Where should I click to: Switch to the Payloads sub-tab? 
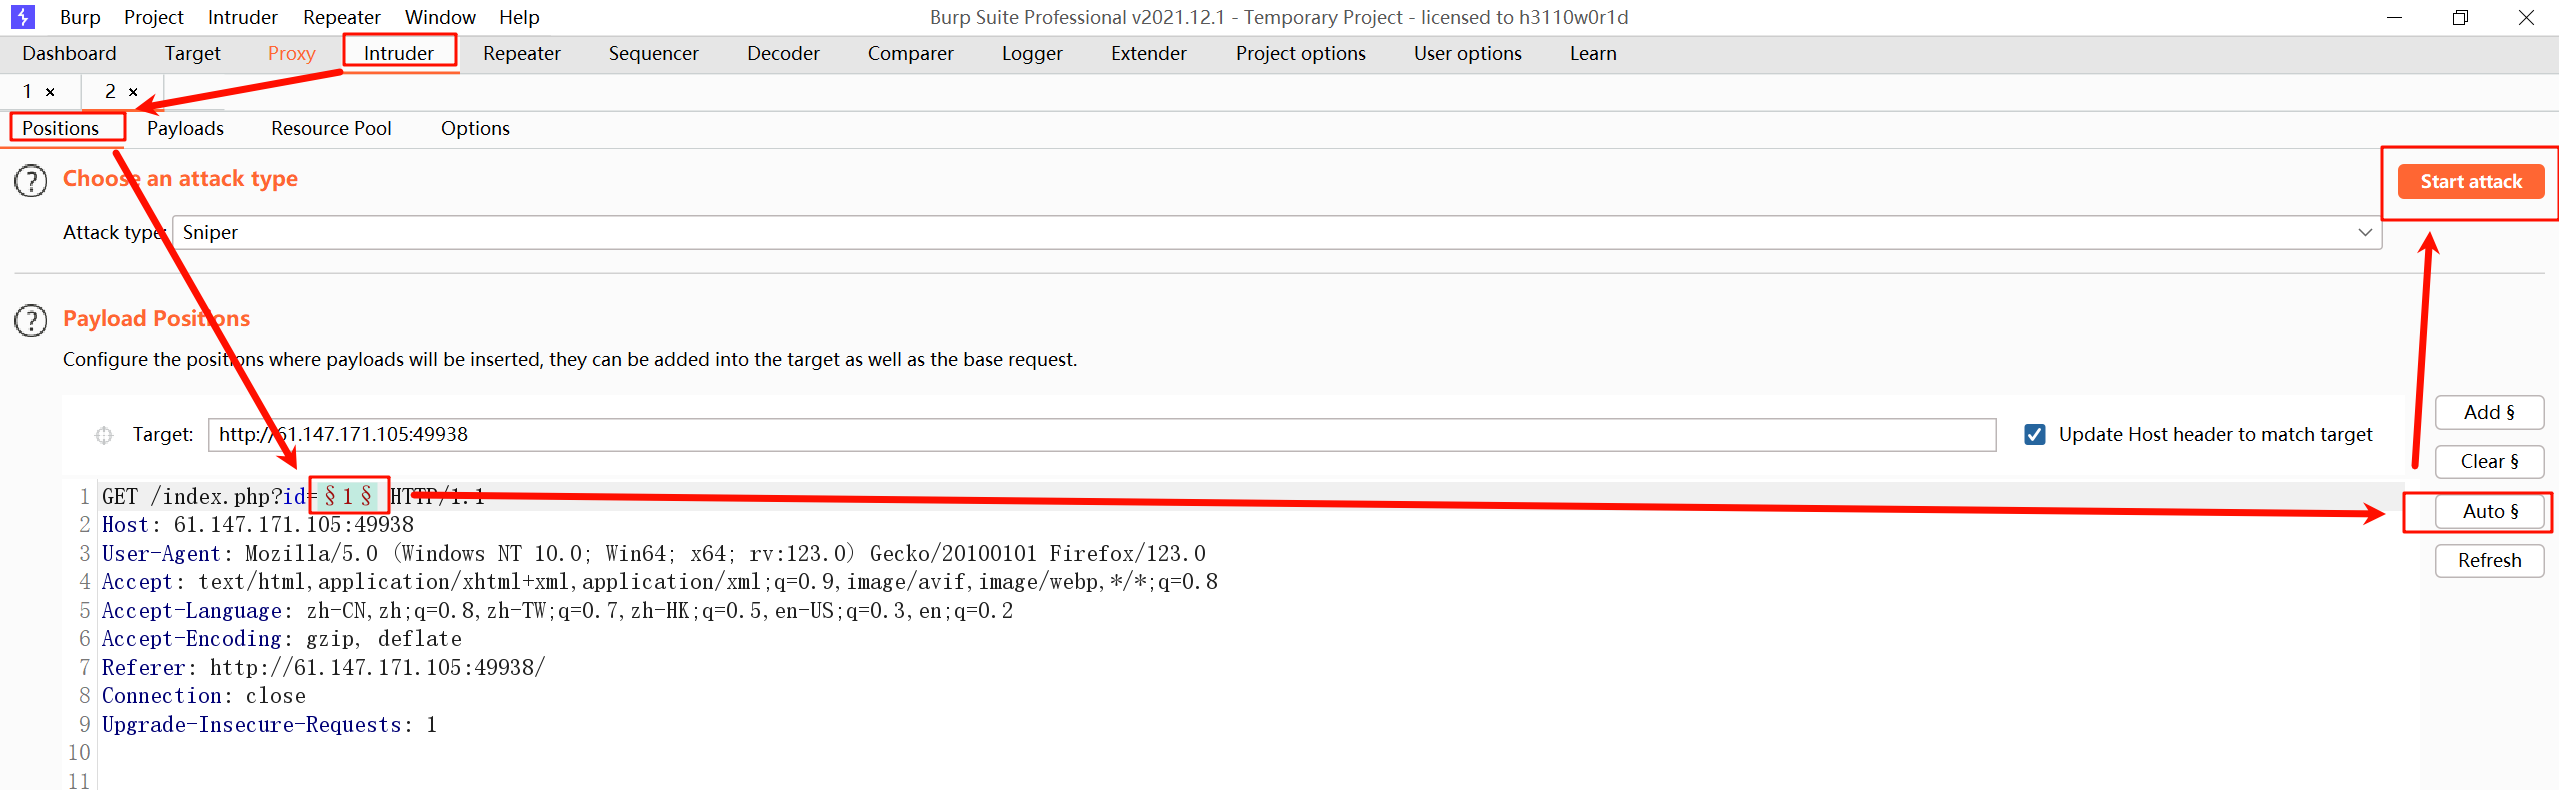(185, 129)
